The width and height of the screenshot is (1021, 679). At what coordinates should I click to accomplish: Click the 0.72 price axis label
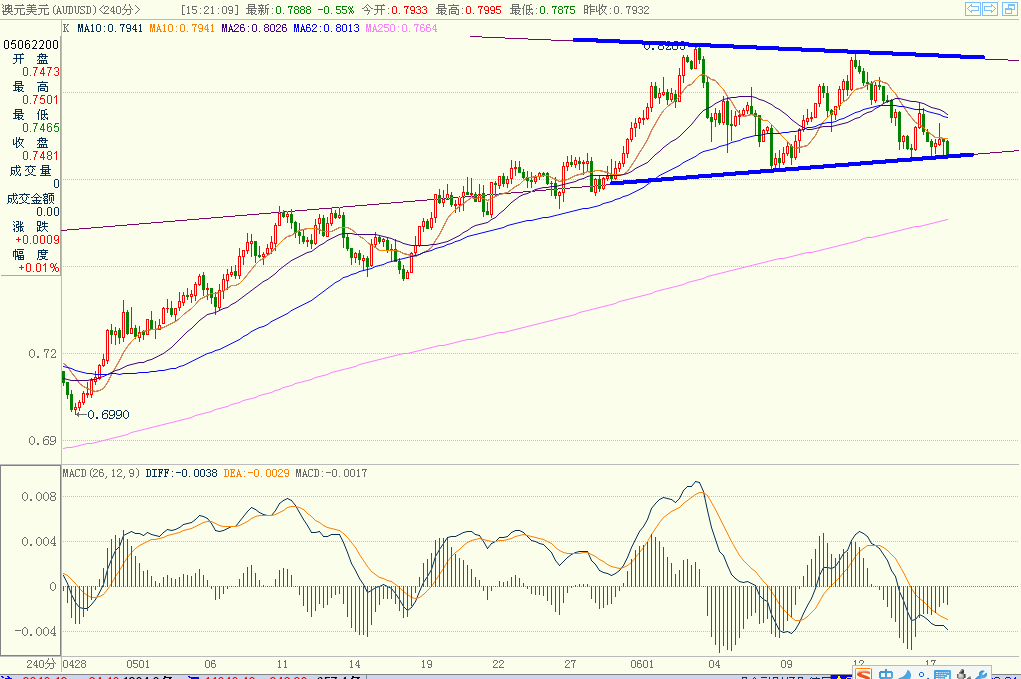[42, 353]
